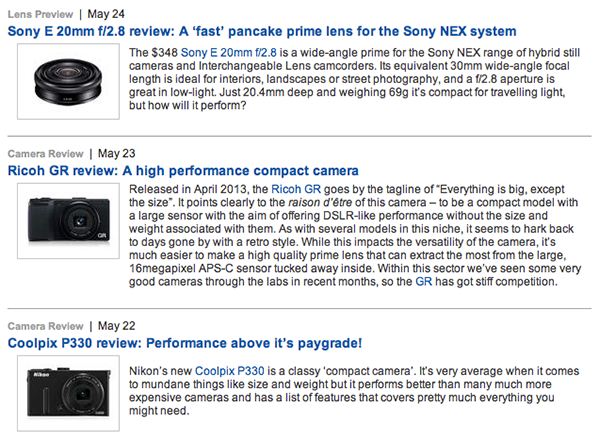Open the Sony E 20mm f/2.8 review headline

pyautogui.click(x=262, y=31)
